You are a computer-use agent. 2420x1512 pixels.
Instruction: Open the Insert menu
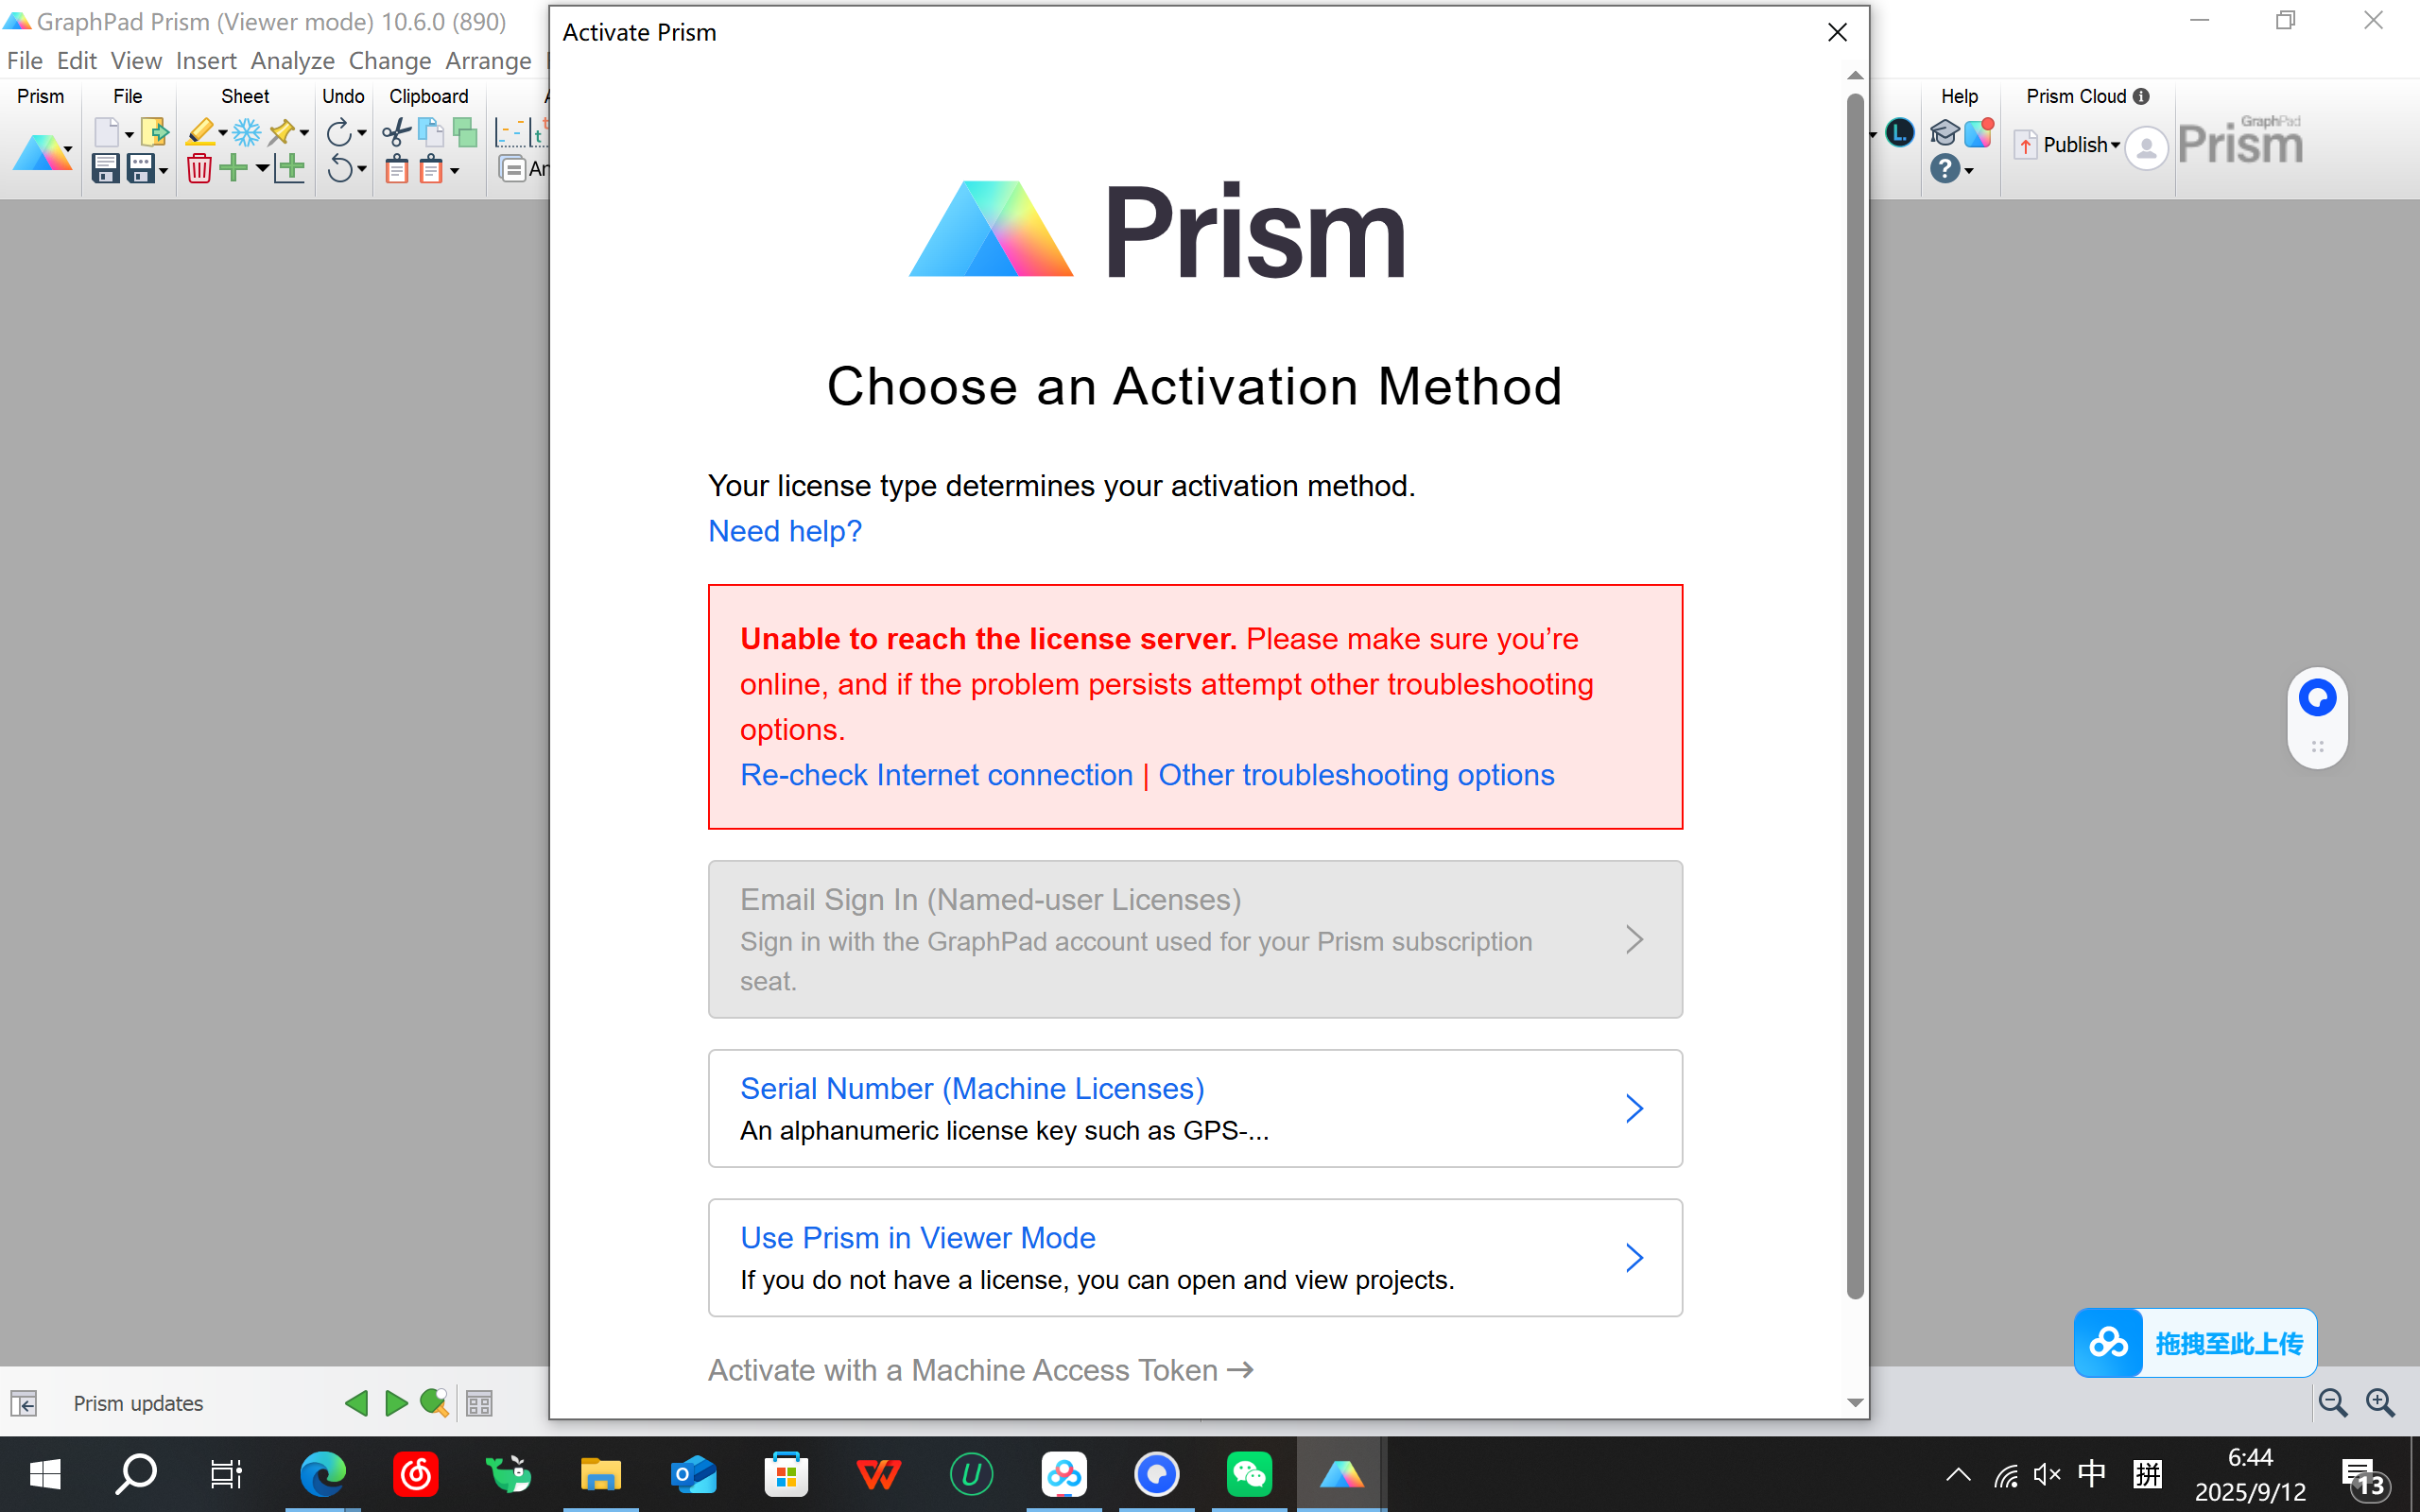click(x=206, y=60)
